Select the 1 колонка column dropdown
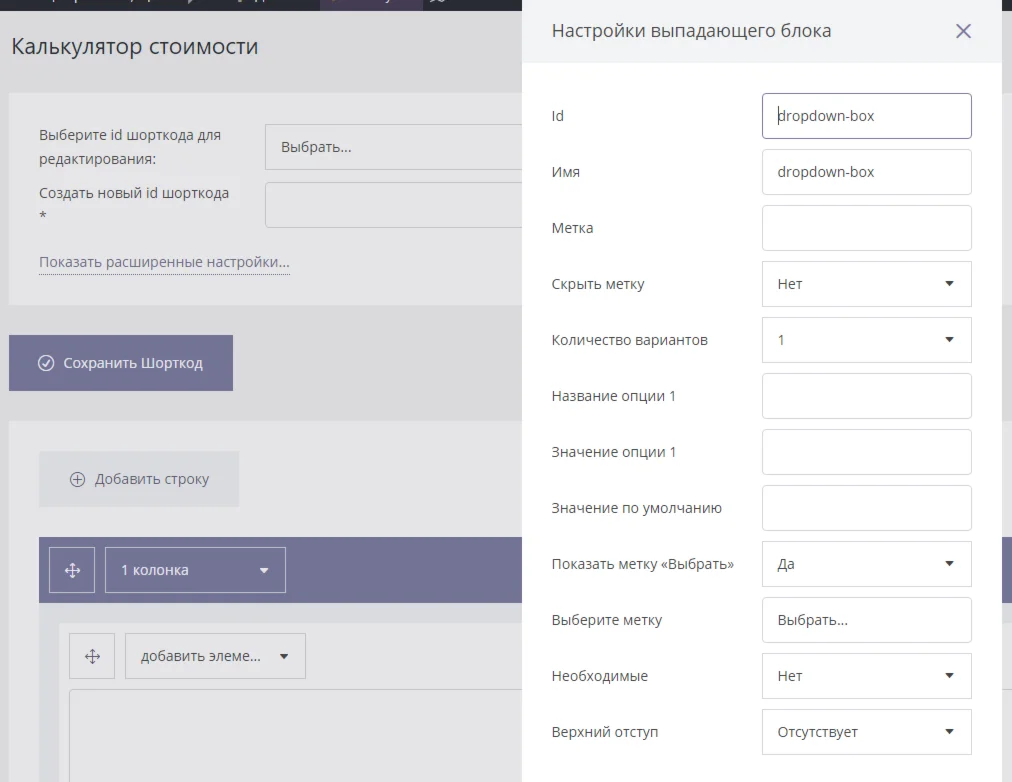1012x782 pixels. point(195,570)
